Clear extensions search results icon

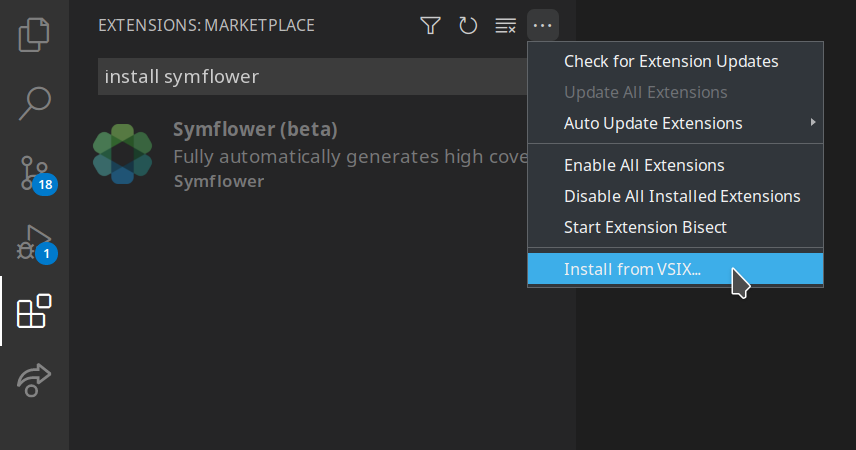(x=506, y=26)
